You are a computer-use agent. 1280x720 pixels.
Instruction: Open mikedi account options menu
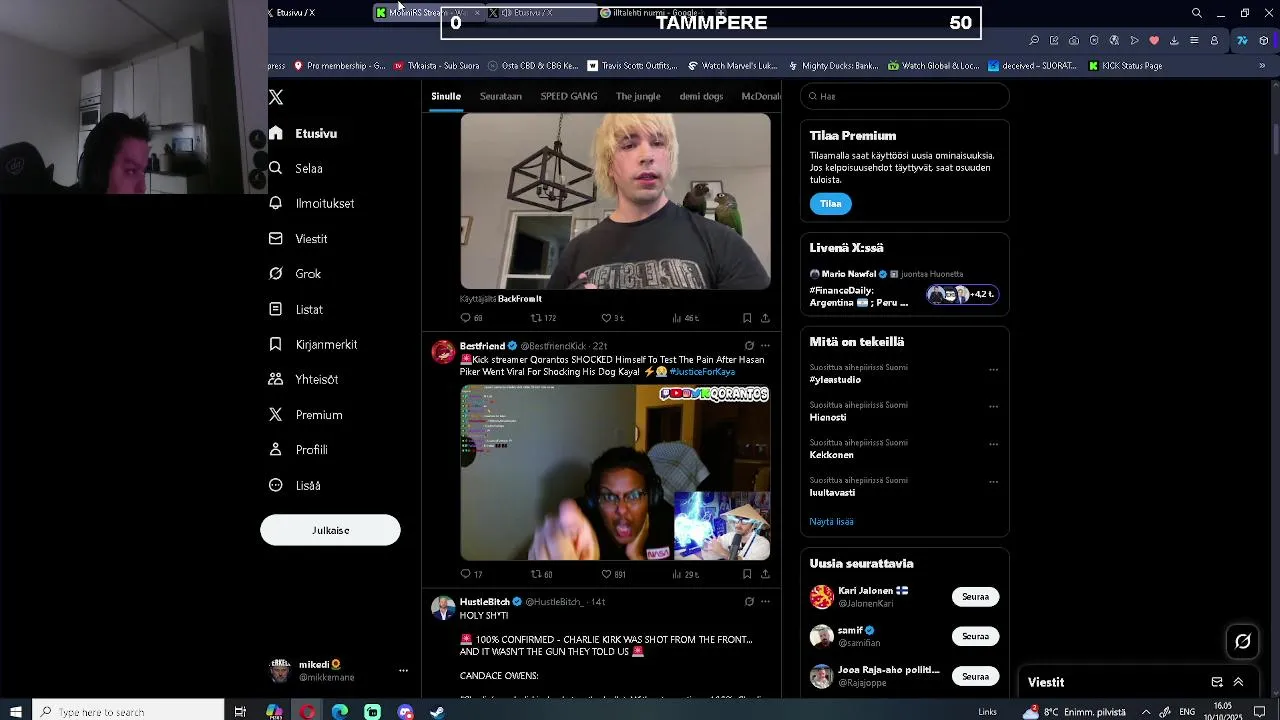pyautogui.click(x=403, y=671)
